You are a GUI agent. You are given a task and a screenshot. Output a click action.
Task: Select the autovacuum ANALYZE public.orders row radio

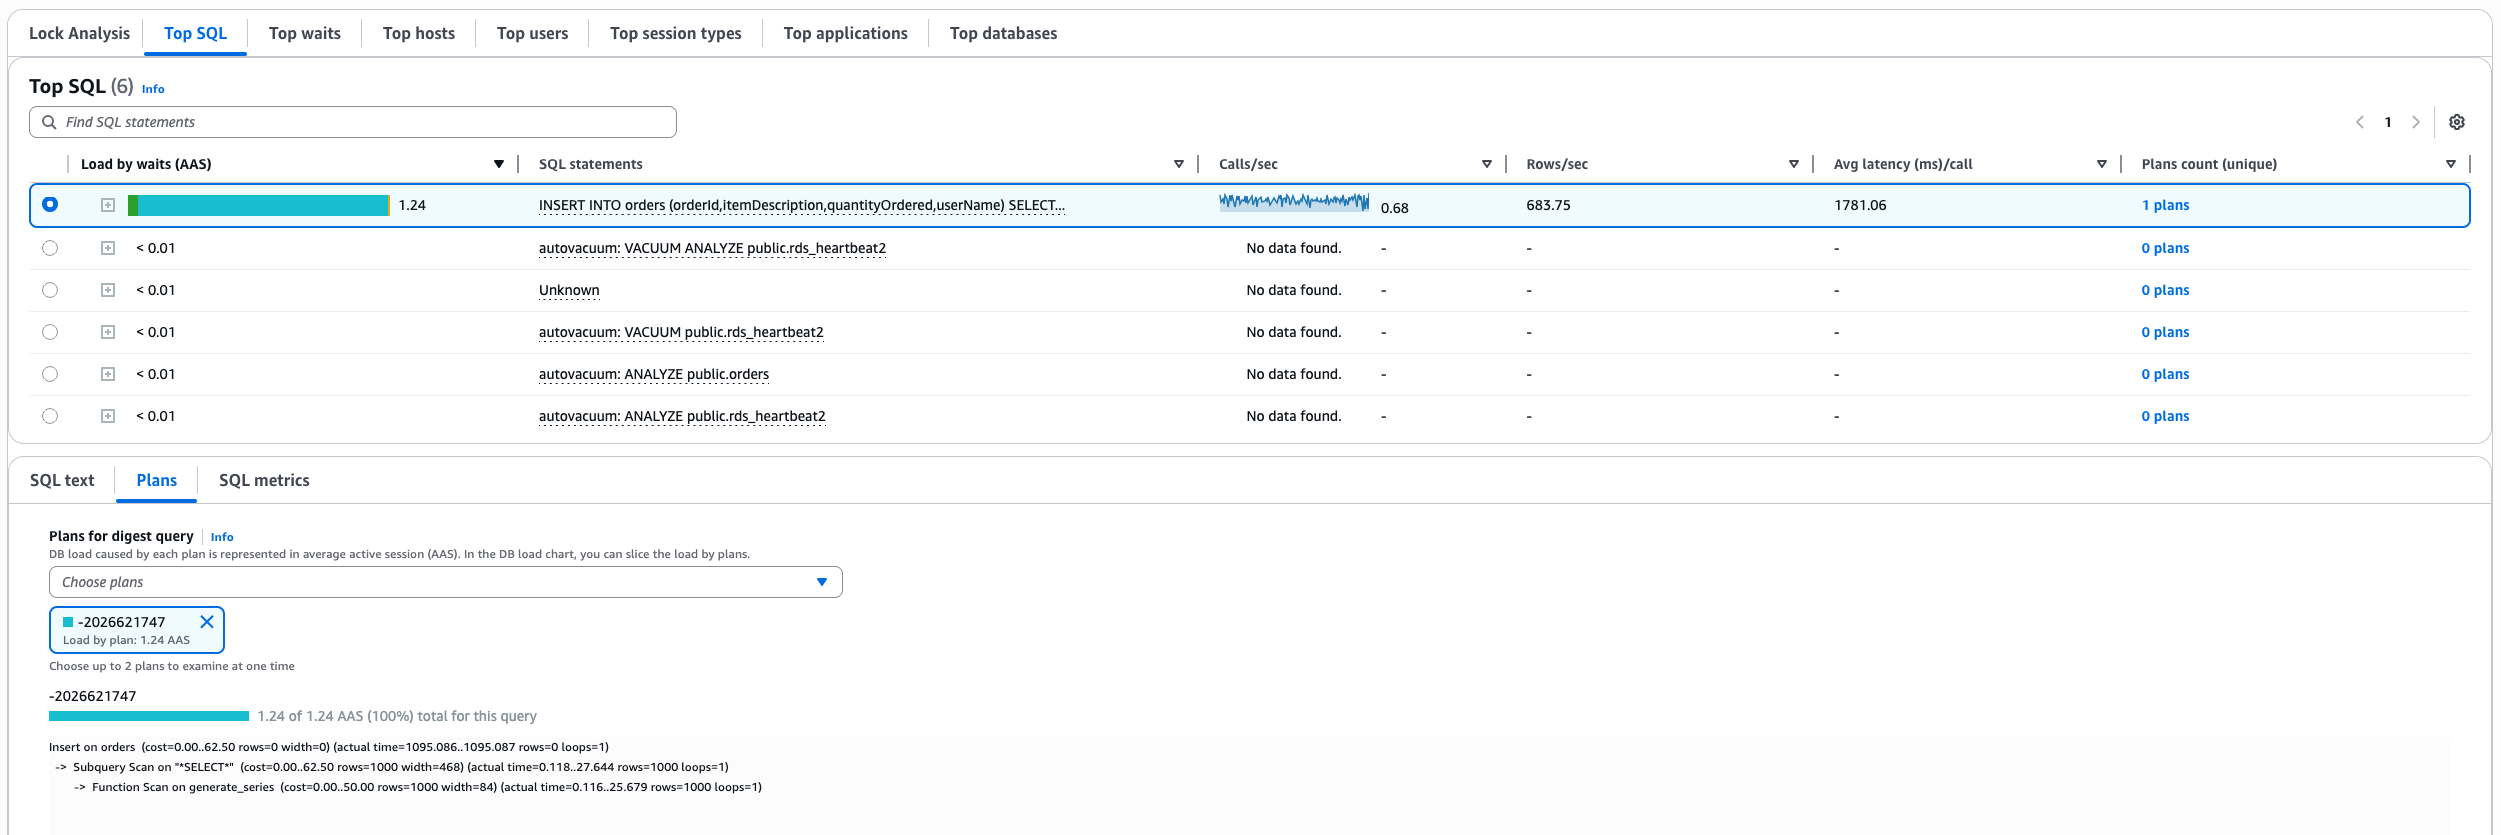pos(50,374)
